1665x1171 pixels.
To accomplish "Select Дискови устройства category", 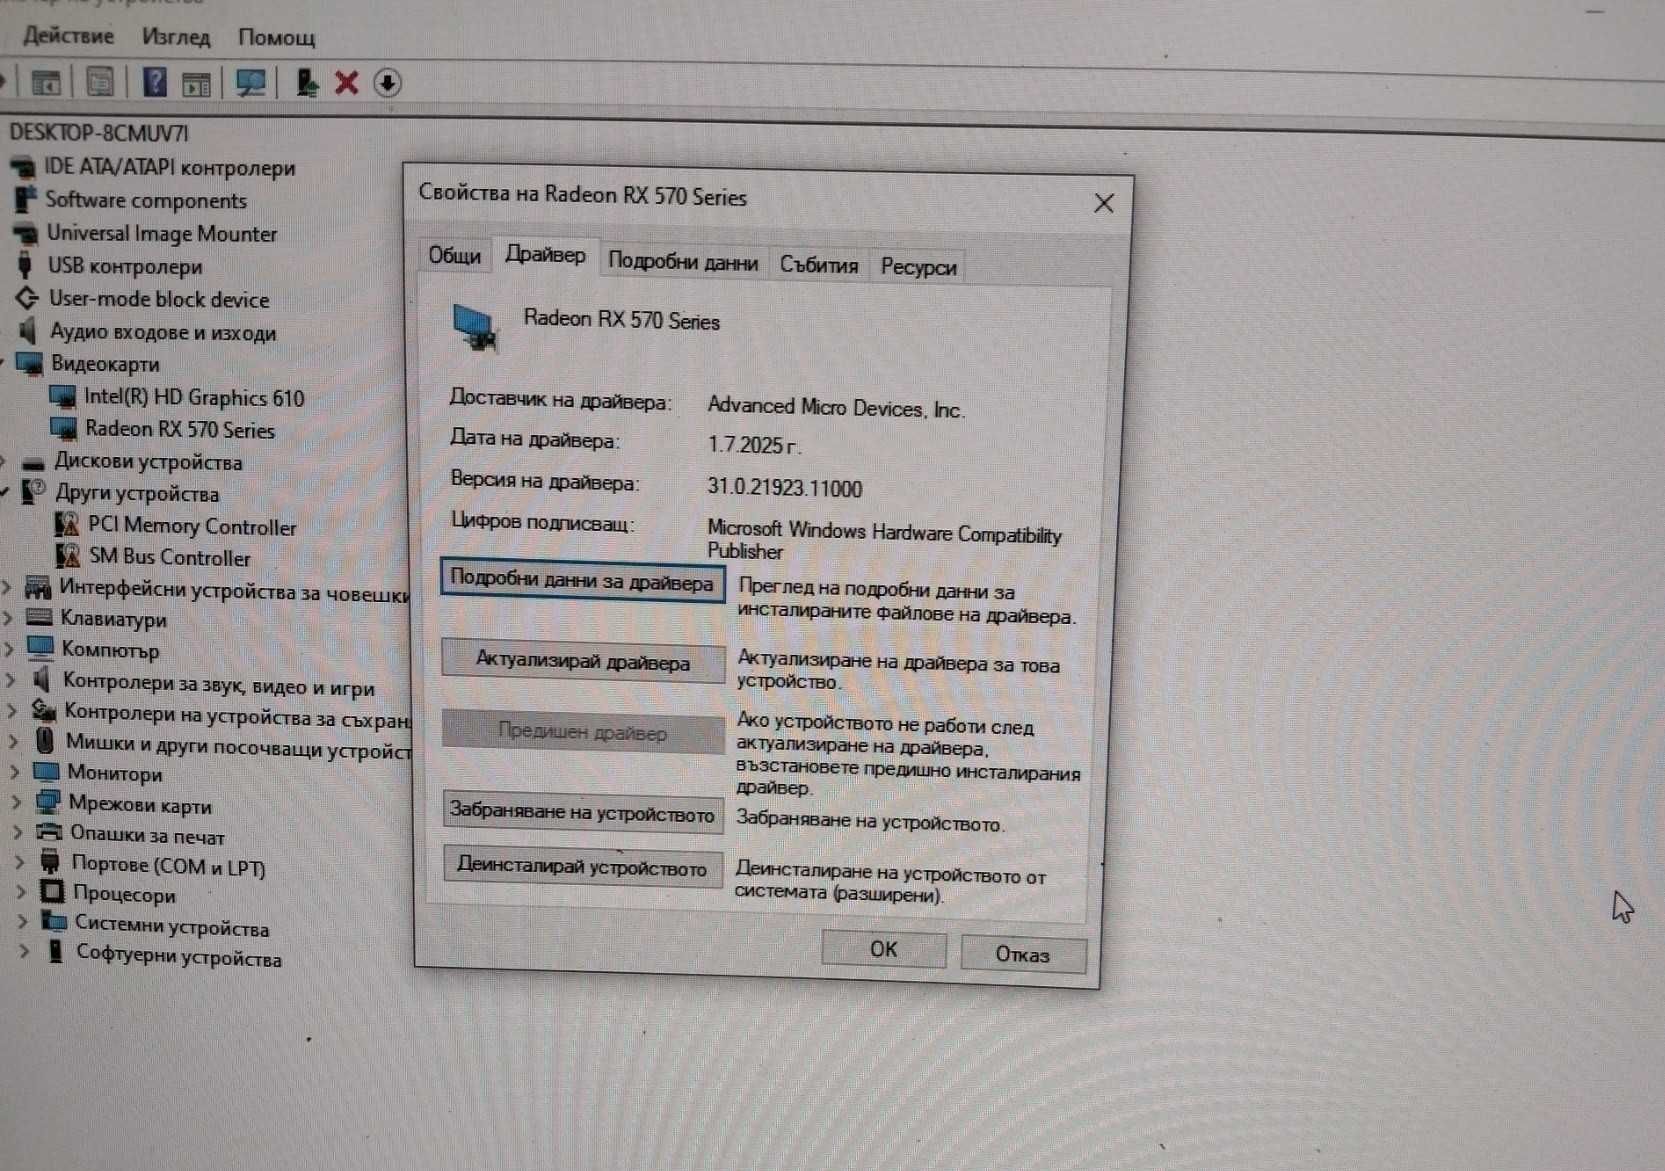I will click(148, 462).
